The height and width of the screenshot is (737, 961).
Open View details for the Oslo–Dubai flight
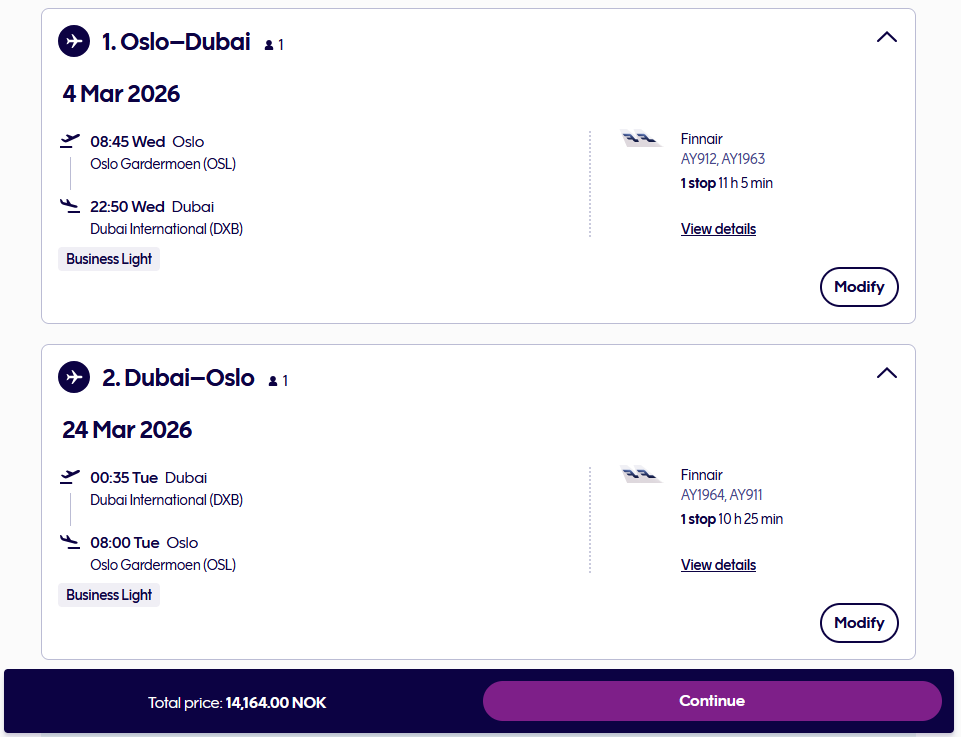(x=718, y=228)
